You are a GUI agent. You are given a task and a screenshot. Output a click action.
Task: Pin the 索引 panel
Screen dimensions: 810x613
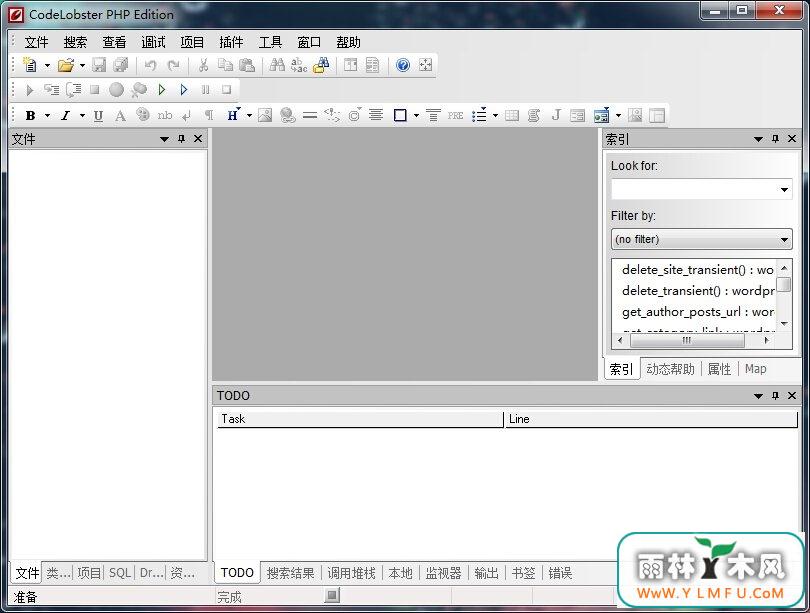click(775, 139)
